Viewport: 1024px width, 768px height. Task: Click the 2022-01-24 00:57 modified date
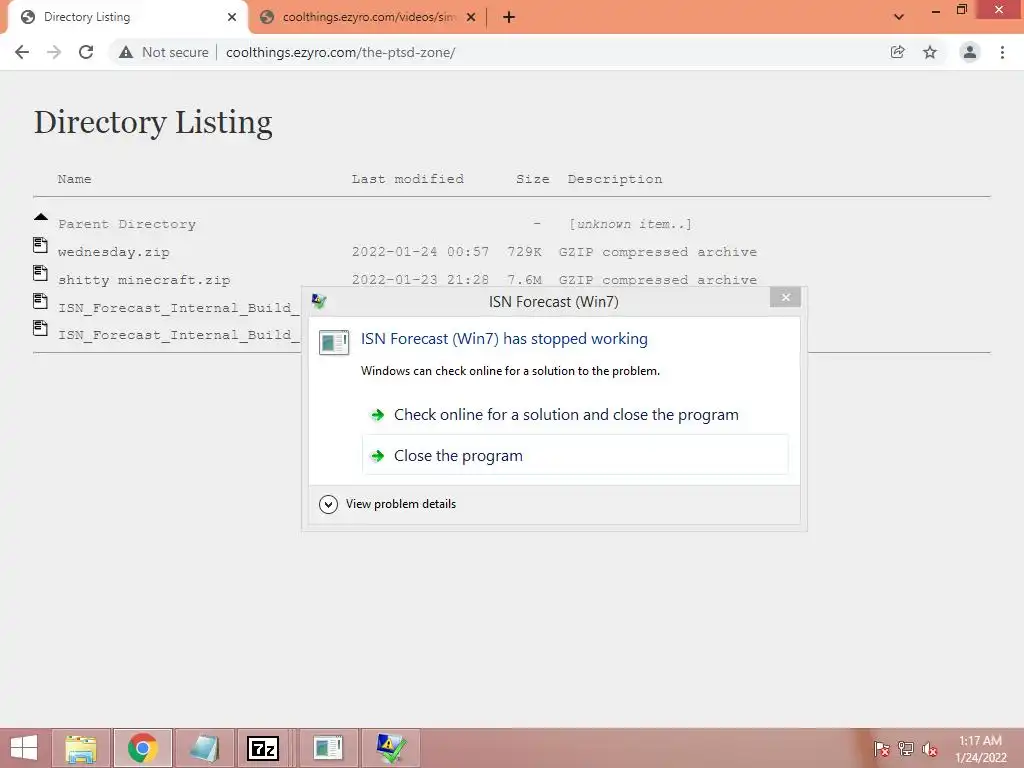coord(420,252)
